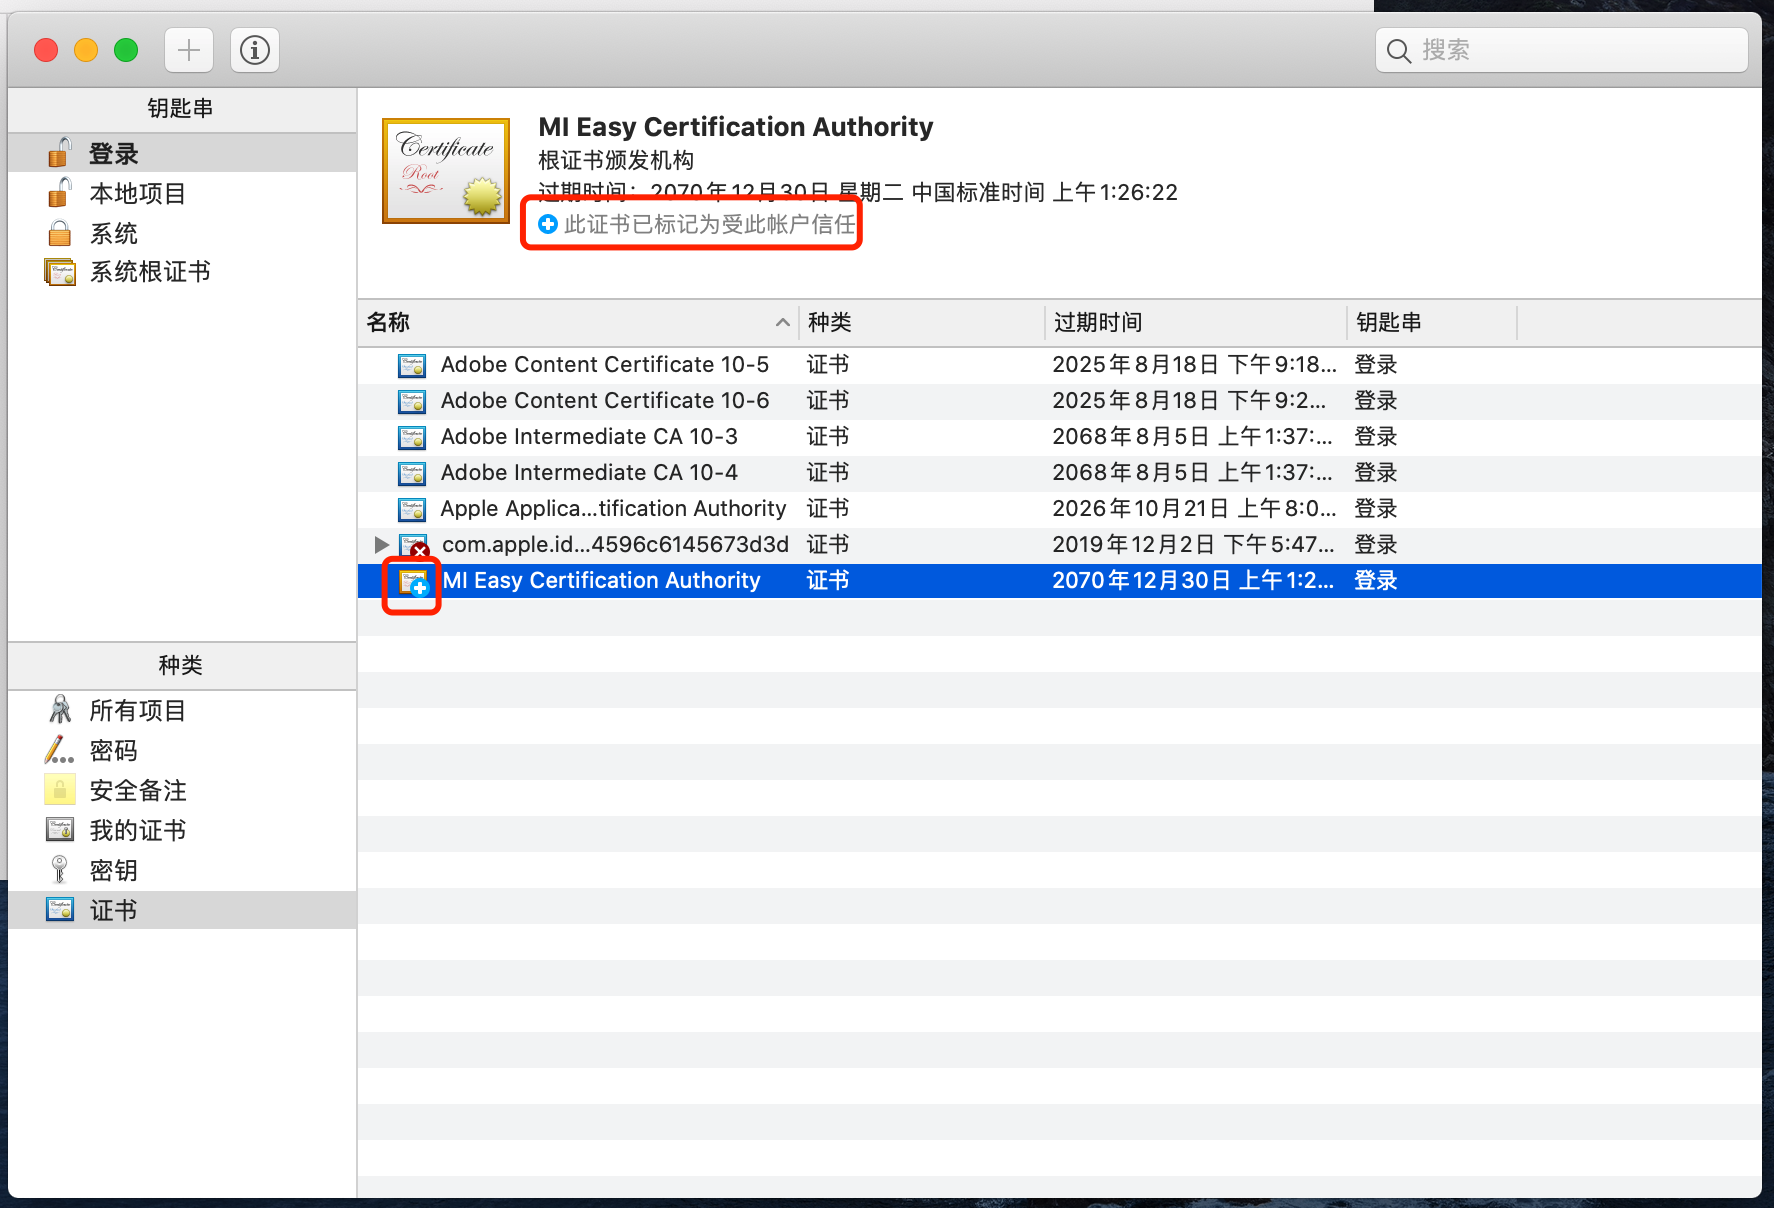This screenshot has width=1774, height=1208.
Task: Select the 系统 keychain locked padlock icon
Action: (60, 233)
